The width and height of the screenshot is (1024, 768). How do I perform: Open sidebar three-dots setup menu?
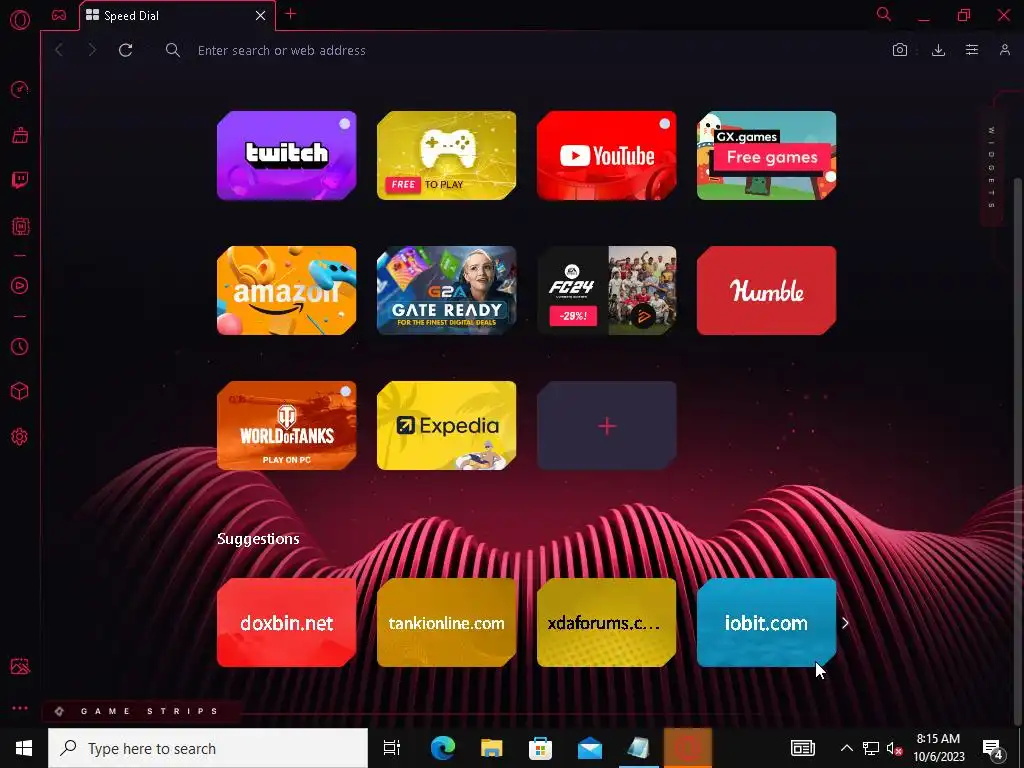pos(20,708)
